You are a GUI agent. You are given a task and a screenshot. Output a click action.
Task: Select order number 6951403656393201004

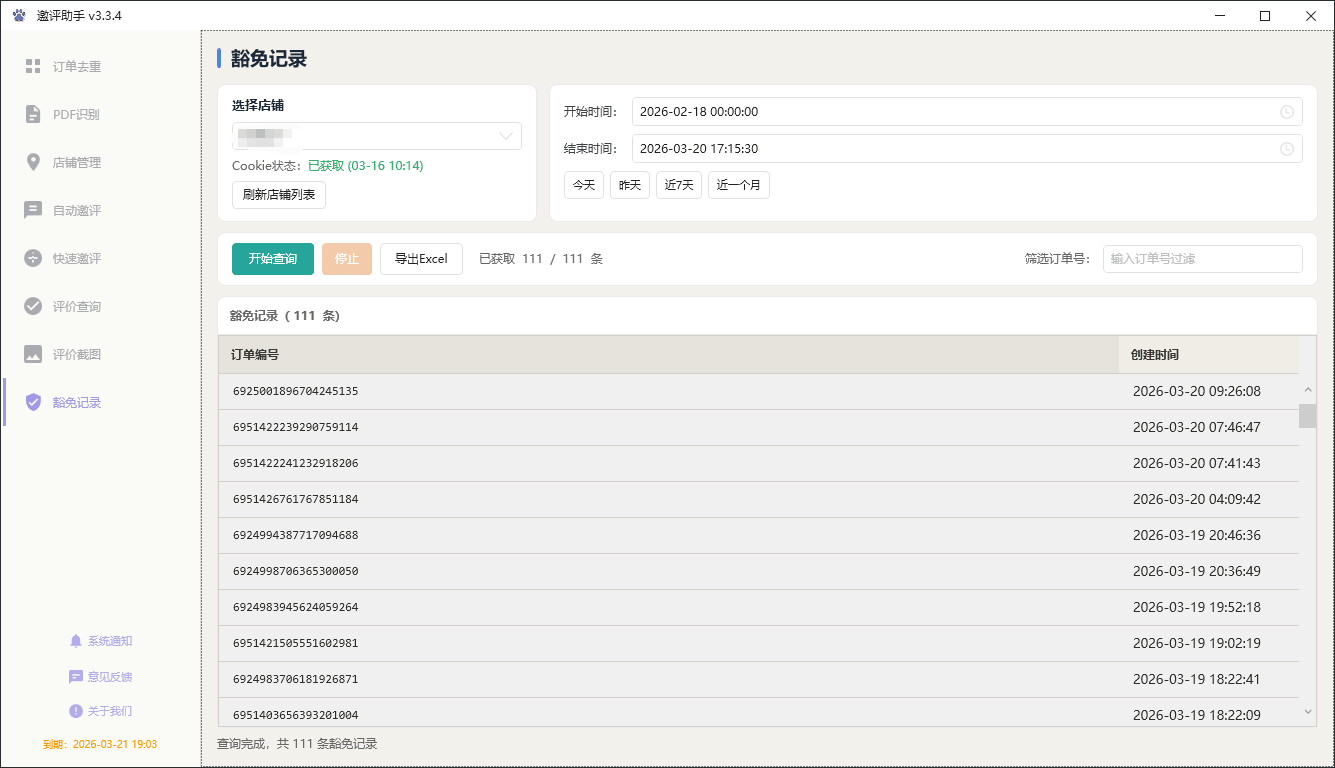tap(296, 716)
